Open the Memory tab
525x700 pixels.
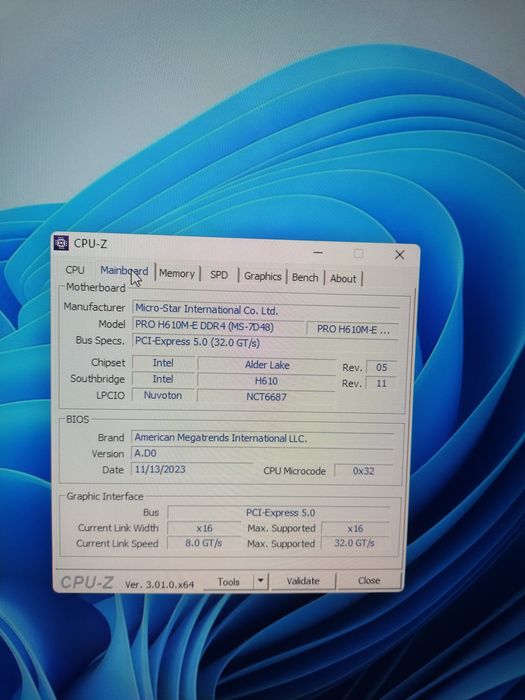tap(177, 273)
